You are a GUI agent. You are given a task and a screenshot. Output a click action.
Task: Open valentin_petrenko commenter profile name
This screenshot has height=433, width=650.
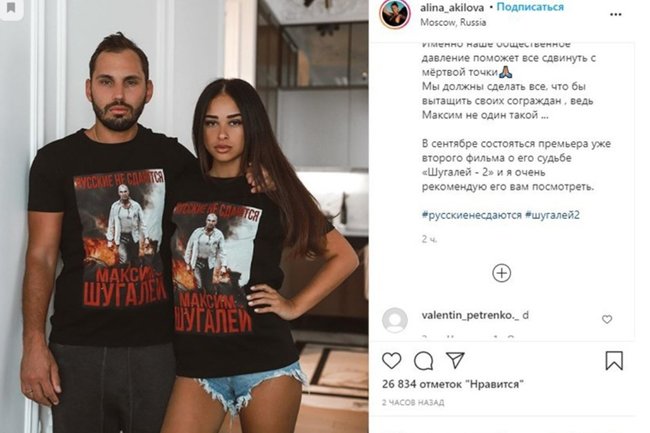[x=471, y=315]
